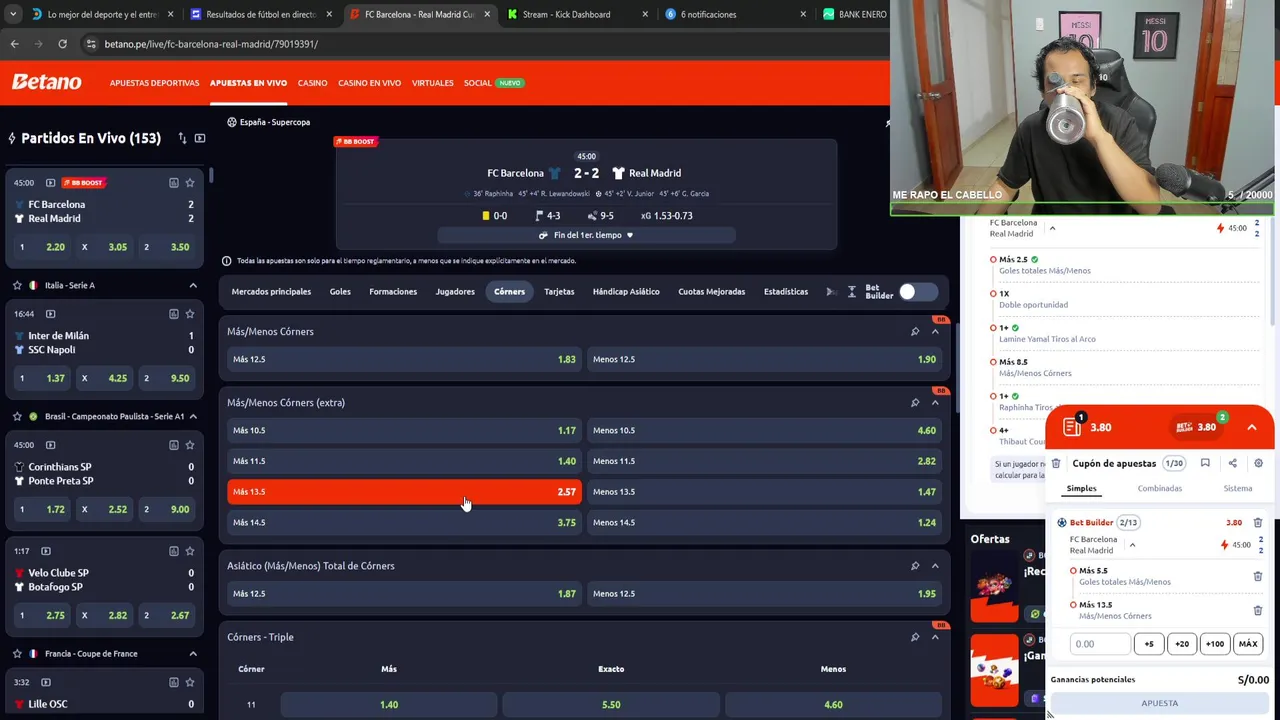Screen dimensions: 1280x720
Task: Switch to the Stream - Kick Dashboard browser tab
Action: (x=566, y=14)
